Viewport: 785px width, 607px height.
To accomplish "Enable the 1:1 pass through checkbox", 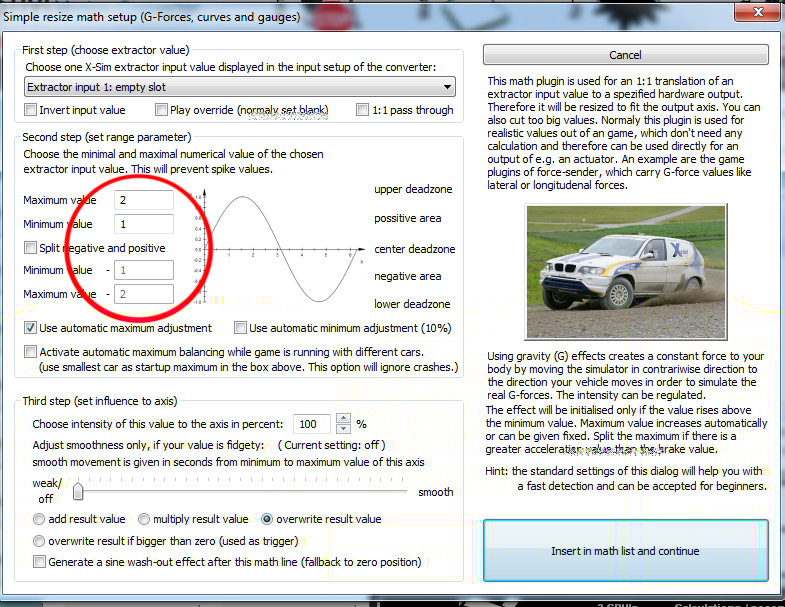I will point(363,110).
